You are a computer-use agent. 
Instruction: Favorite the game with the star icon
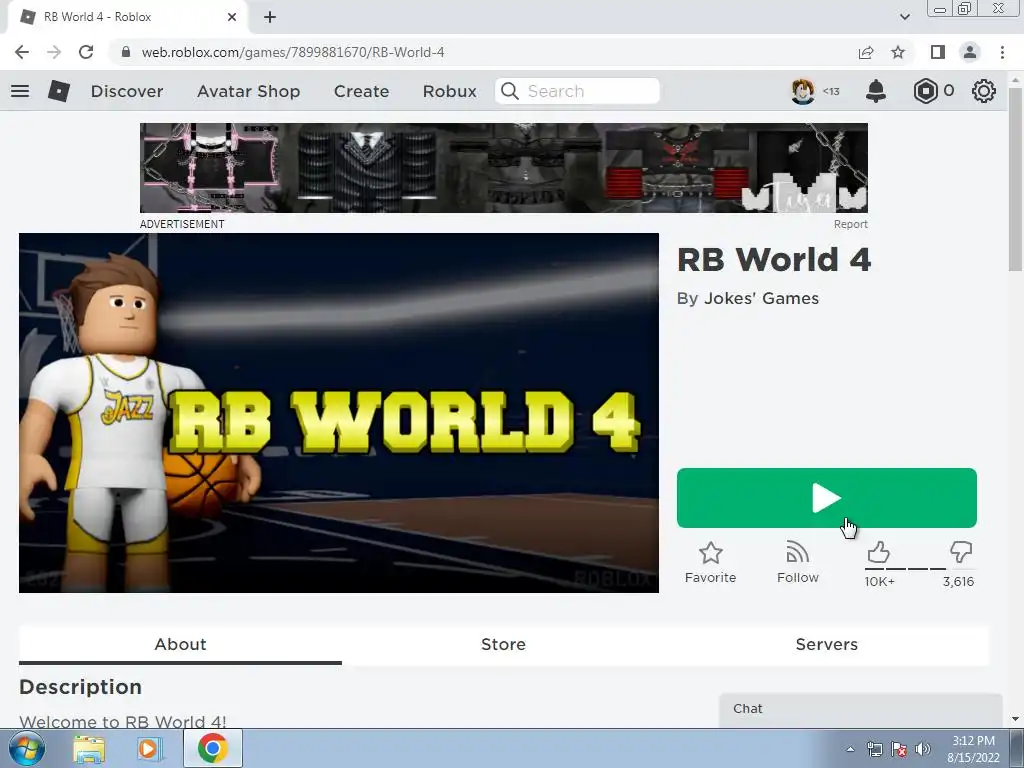tap(711, 563)
